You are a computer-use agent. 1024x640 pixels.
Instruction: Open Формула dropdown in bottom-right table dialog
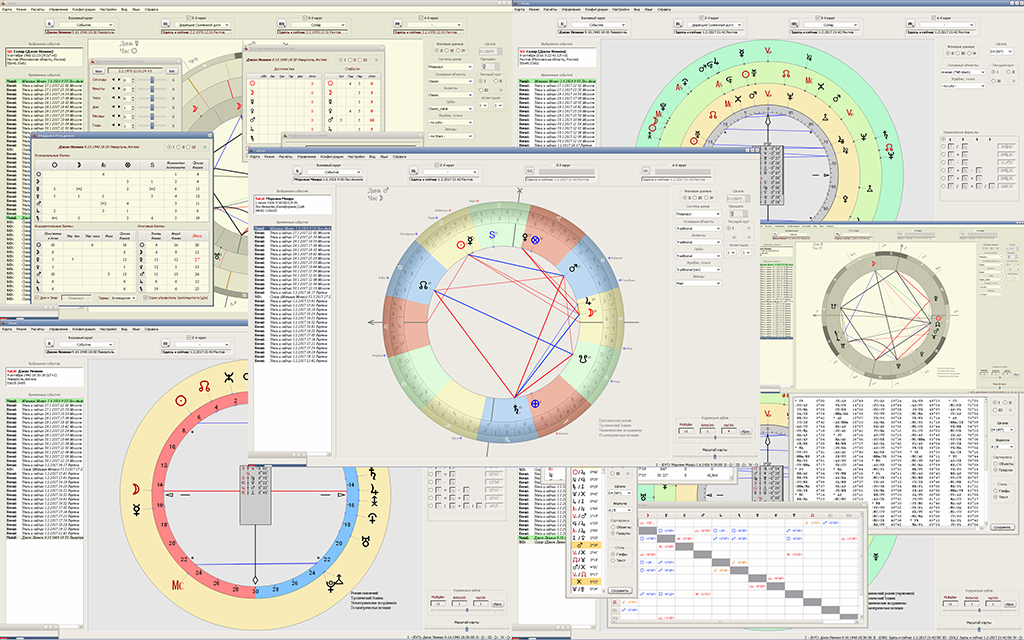pyautogui.click(x=1002, y=447)
